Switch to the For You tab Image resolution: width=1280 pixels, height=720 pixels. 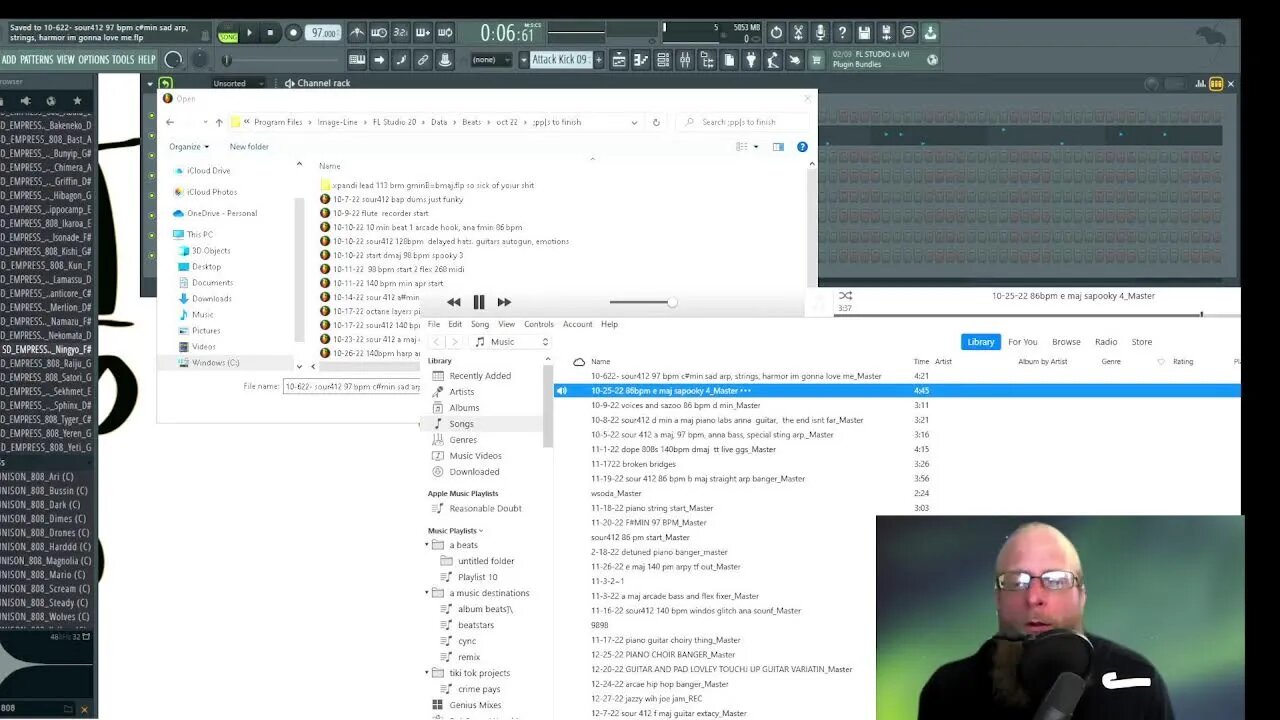(1023, 342)
